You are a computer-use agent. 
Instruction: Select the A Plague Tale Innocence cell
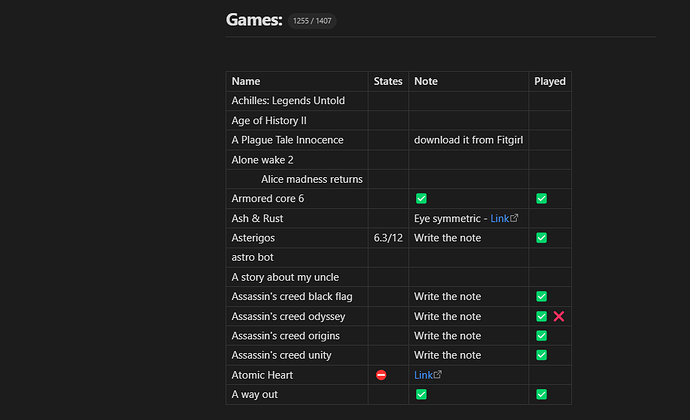coord(297,140)
